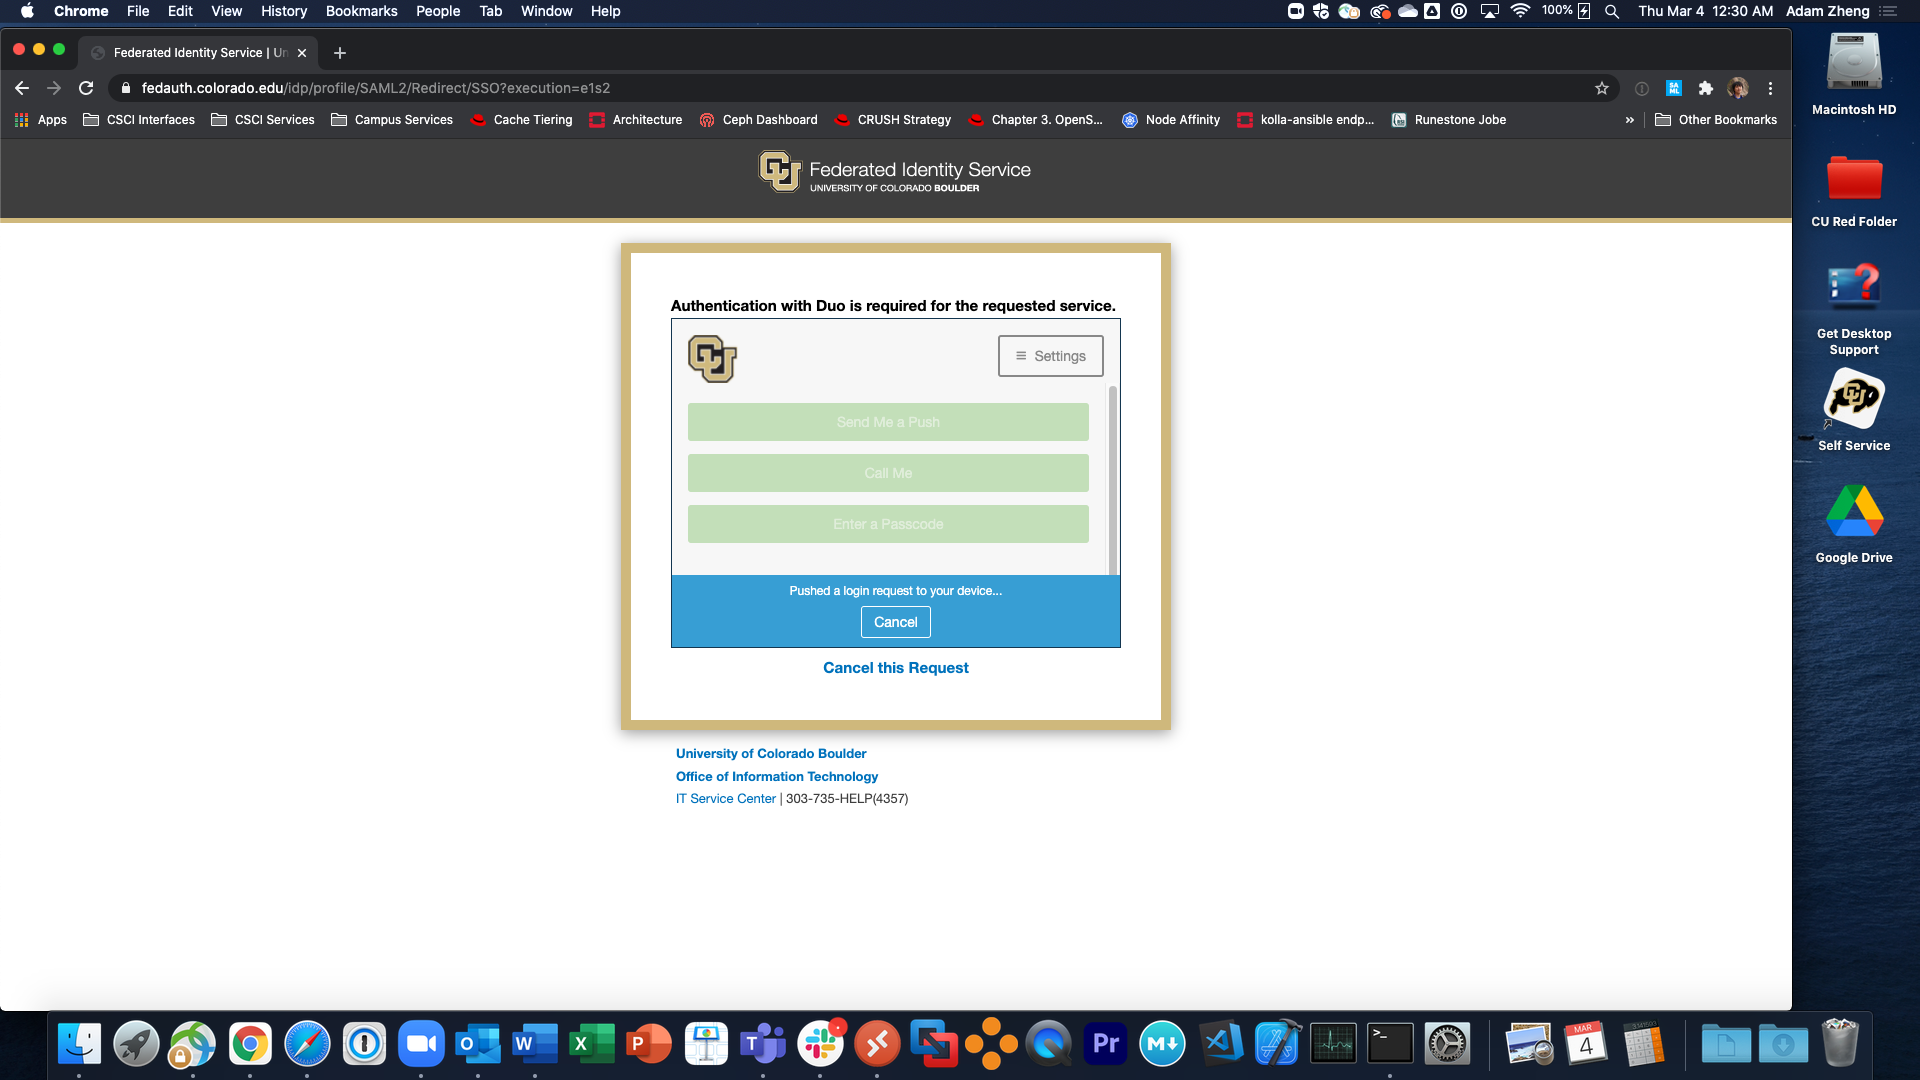Open Spotlight search in the menu bar
This screenshot has width=1920, height=1080.
[x=1612, y=11]
